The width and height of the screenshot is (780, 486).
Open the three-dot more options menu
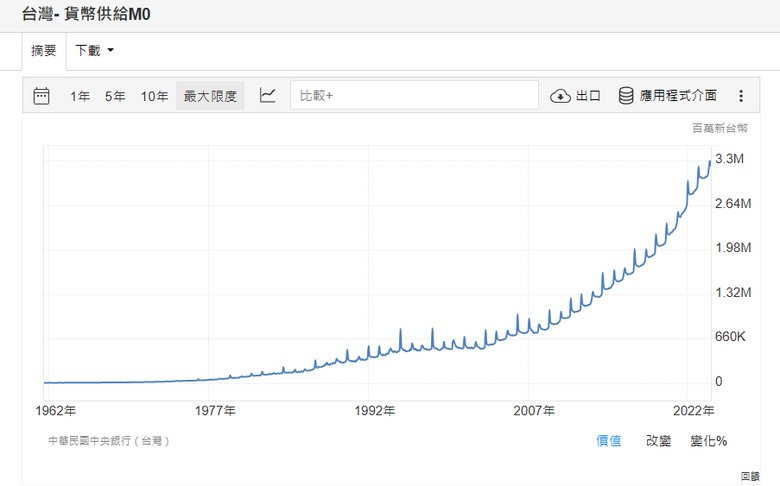click(741, 96)
